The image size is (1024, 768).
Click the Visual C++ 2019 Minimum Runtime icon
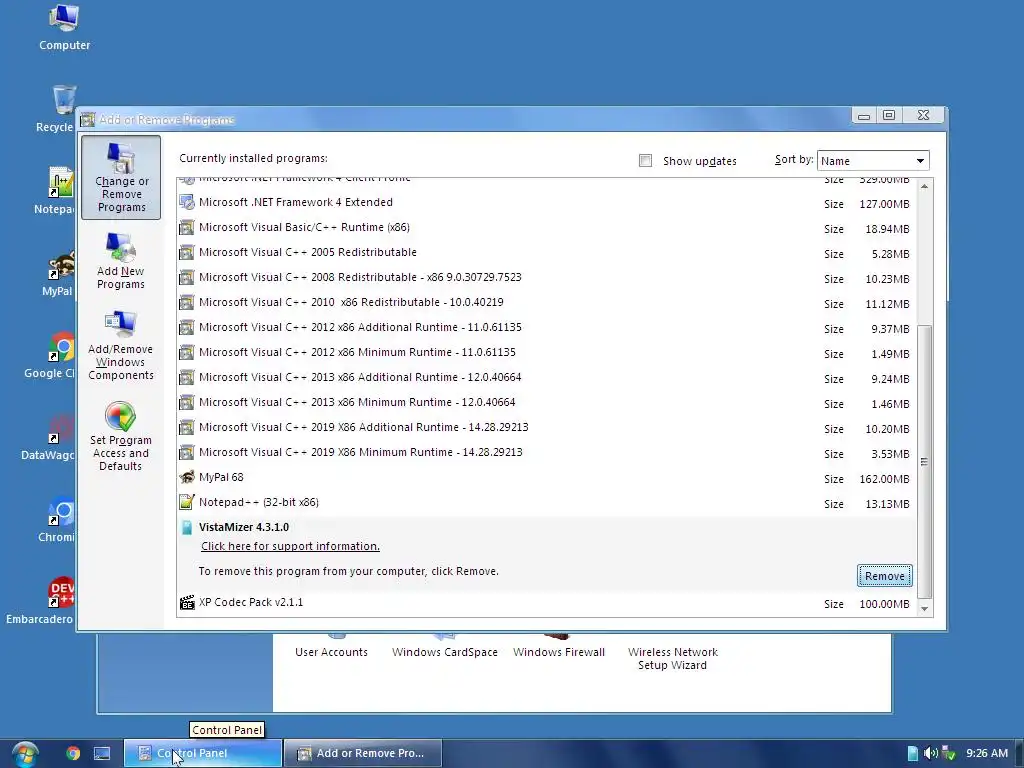tap(187, 452)
